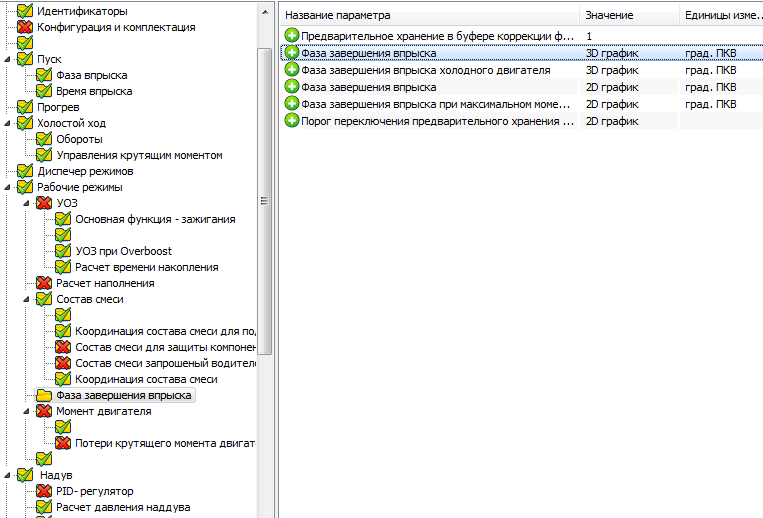Collapse the Холостой ход tree node
The height and width of the screenshot is (518, 763).
pyautogui.click(x=9, y=123)
